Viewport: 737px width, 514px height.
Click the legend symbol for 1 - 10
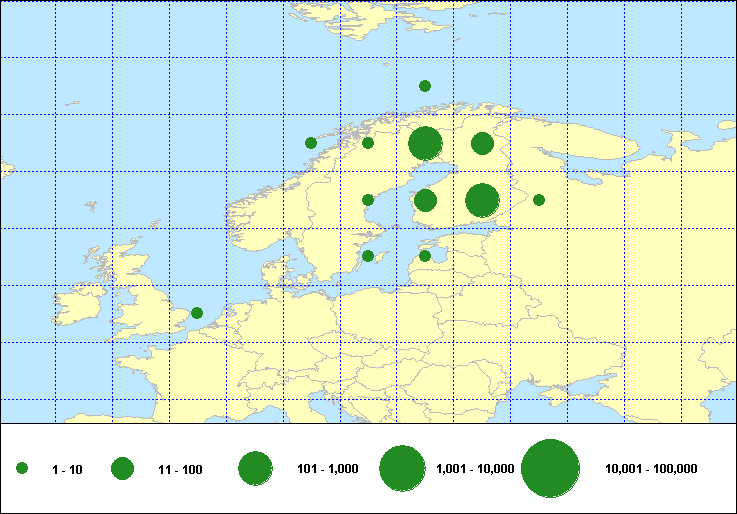[x=22, y=469]
